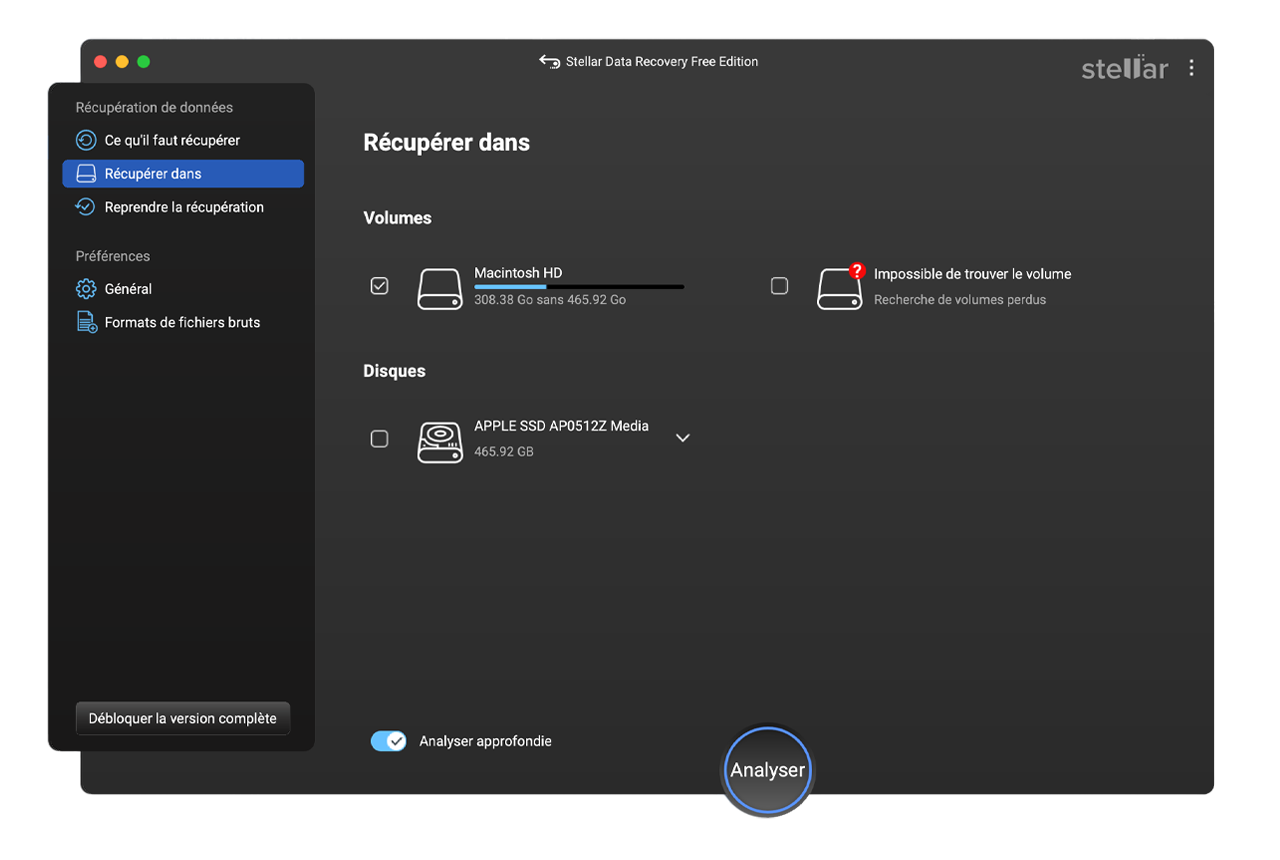
Task: Close window with the red button
Action: pos(100,62)
